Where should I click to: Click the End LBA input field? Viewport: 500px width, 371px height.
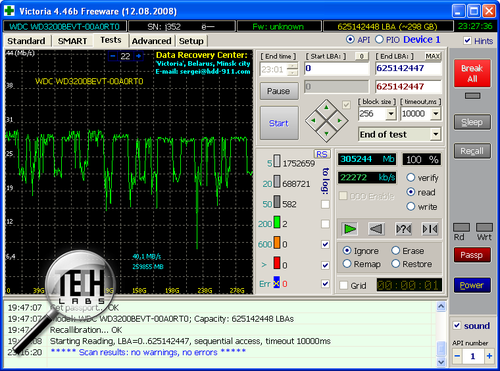pyautogui.click(x=408, y=68)
